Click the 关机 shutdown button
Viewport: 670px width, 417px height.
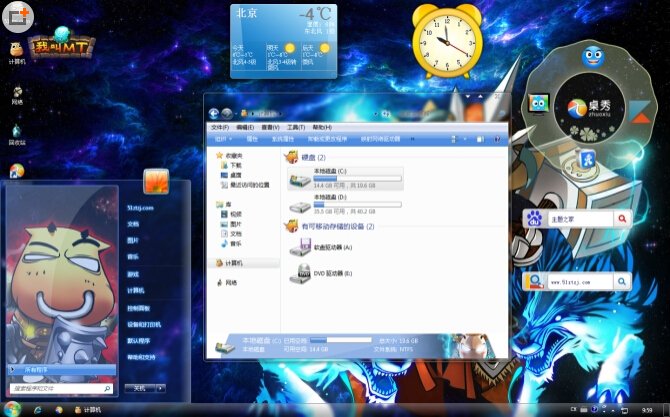140,388
